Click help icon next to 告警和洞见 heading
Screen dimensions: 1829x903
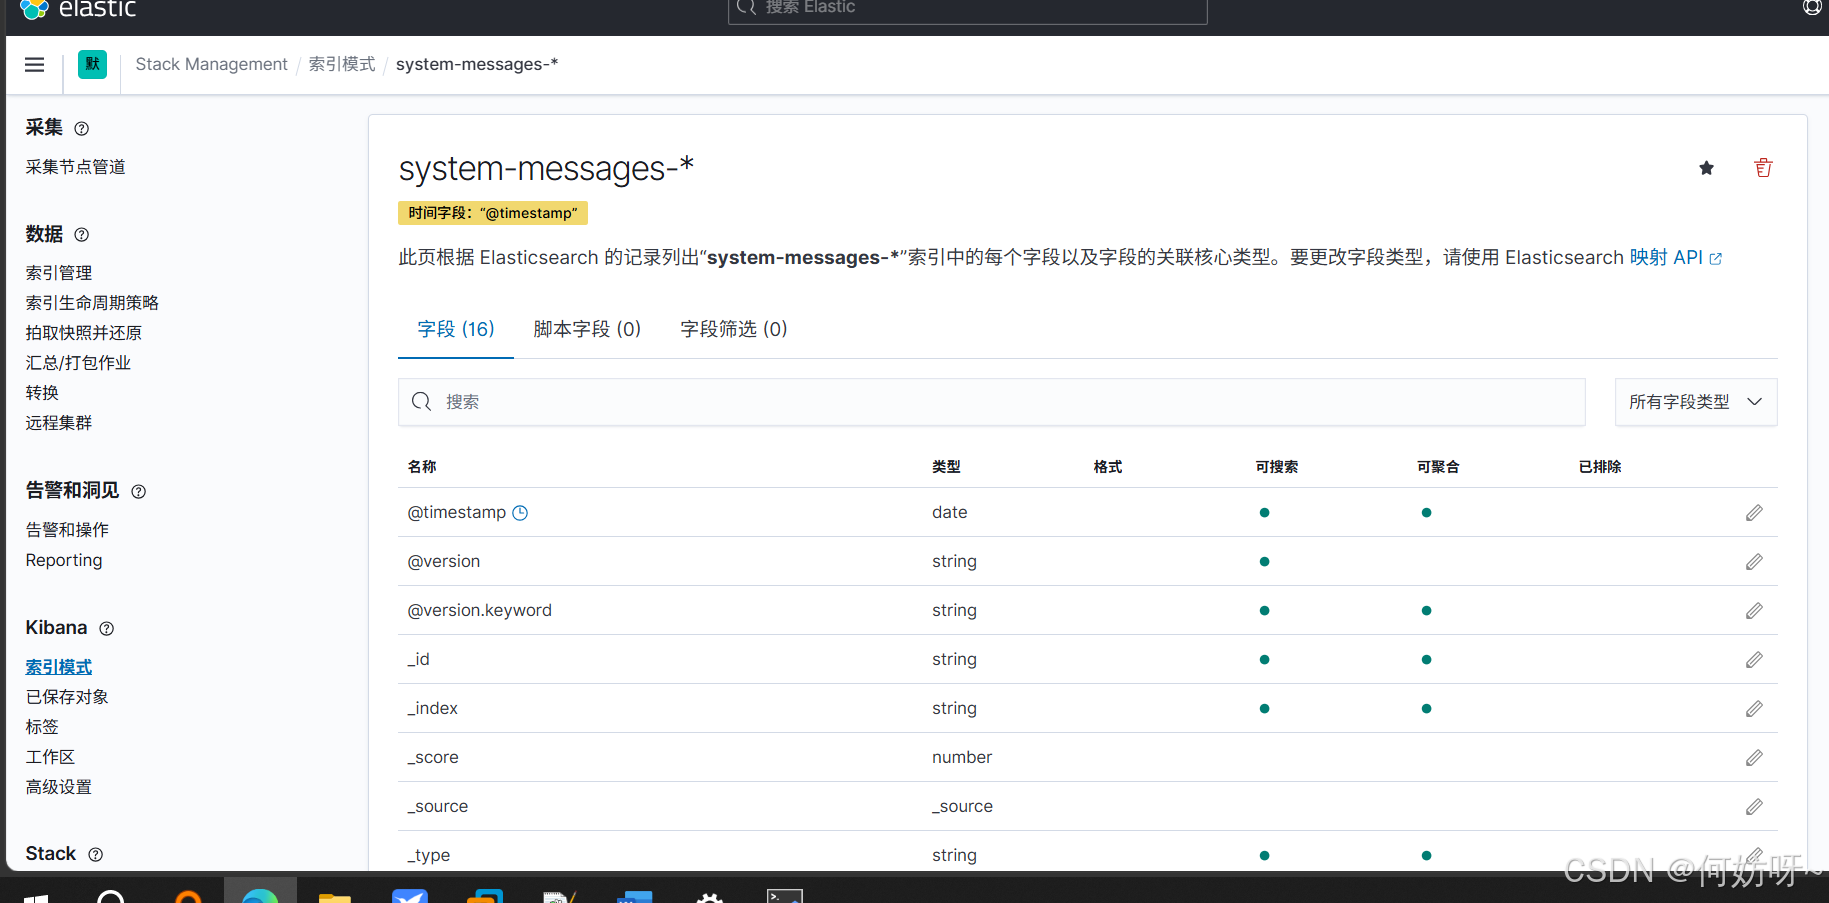click(139, 492)
